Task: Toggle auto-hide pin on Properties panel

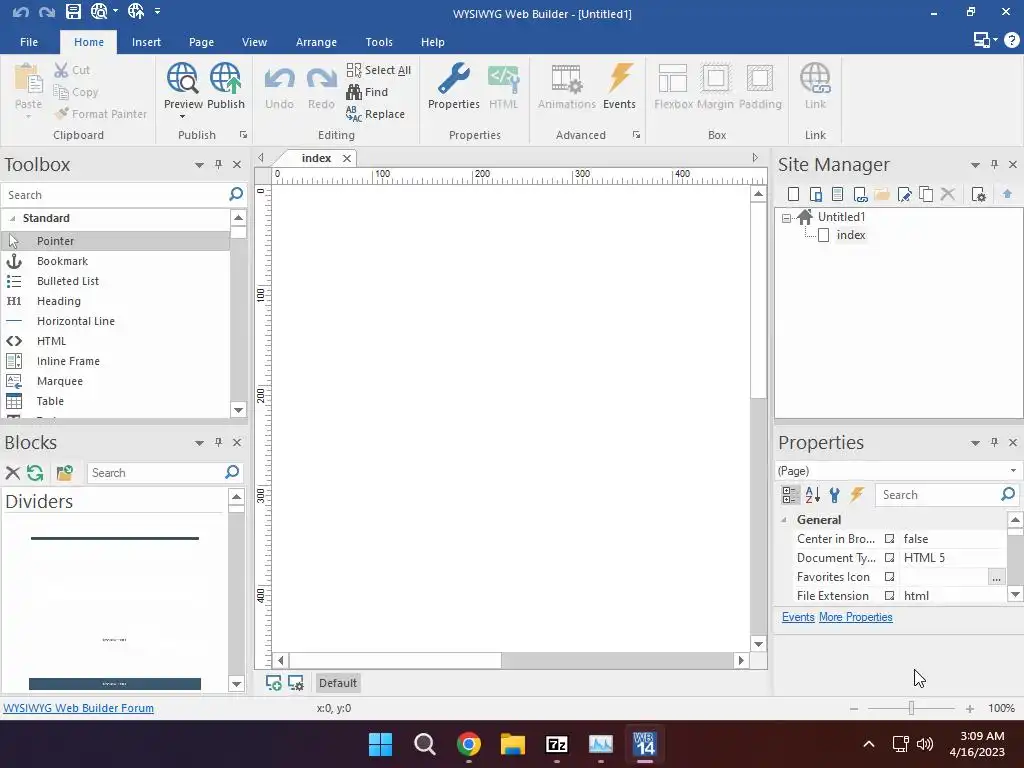Action: (994, 442)
